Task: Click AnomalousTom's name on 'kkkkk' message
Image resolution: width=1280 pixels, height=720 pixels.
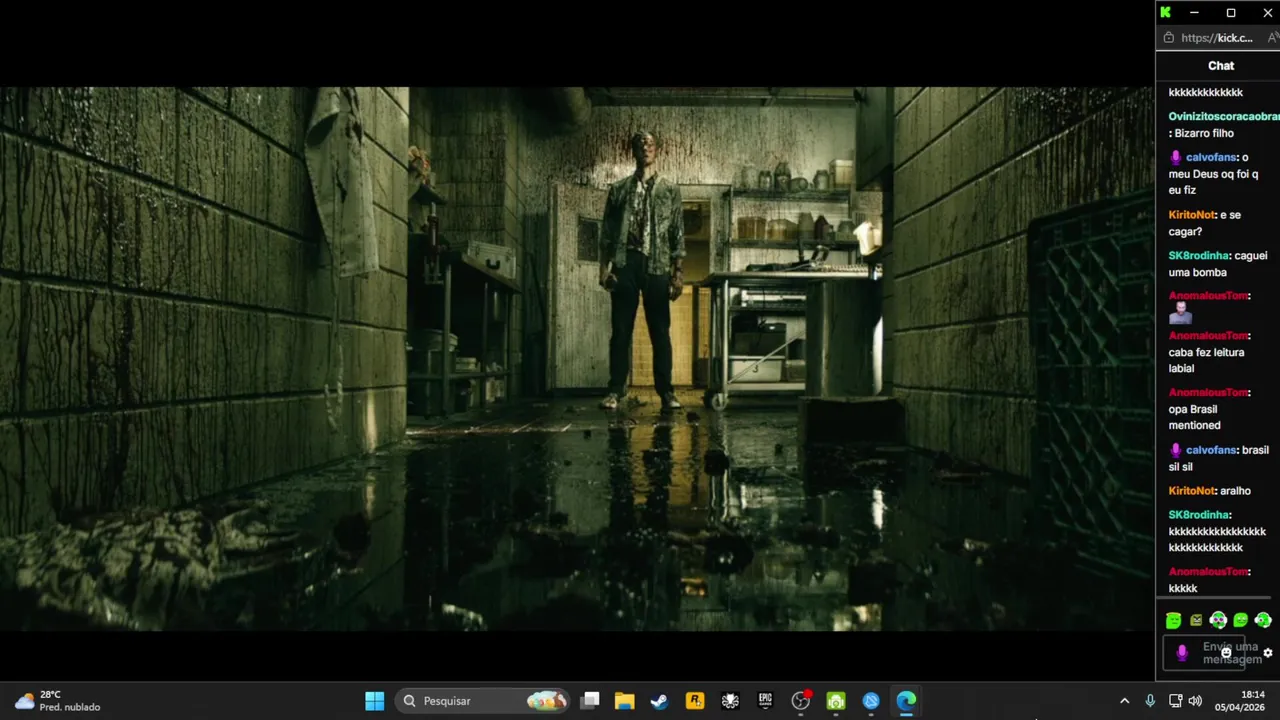Action: point(1208,572)
